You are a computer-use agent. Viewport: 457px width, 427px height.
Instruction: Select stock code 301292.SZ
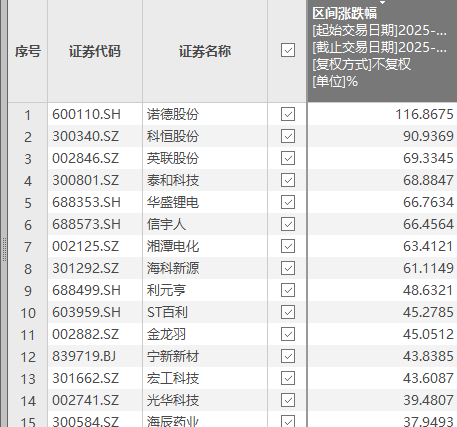click(x=86, y=269)
